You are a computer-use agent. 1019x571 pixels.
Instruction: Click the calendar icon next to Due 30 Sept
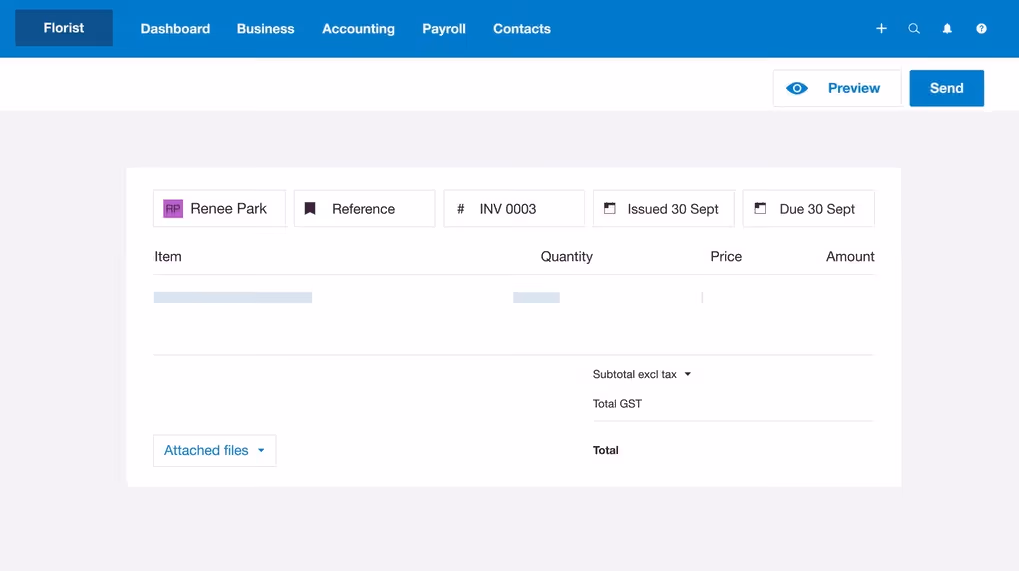pyautogui.click(x=760, y=209)
